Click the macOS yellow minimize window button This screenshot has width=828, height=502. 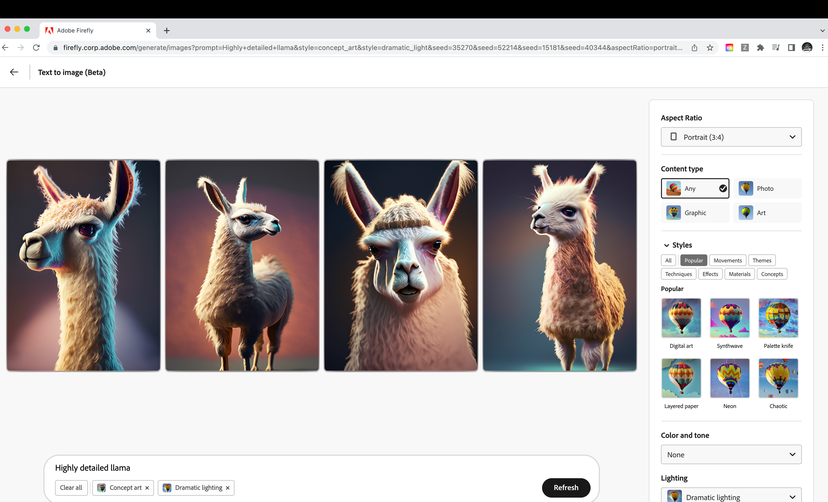(17, 29)
